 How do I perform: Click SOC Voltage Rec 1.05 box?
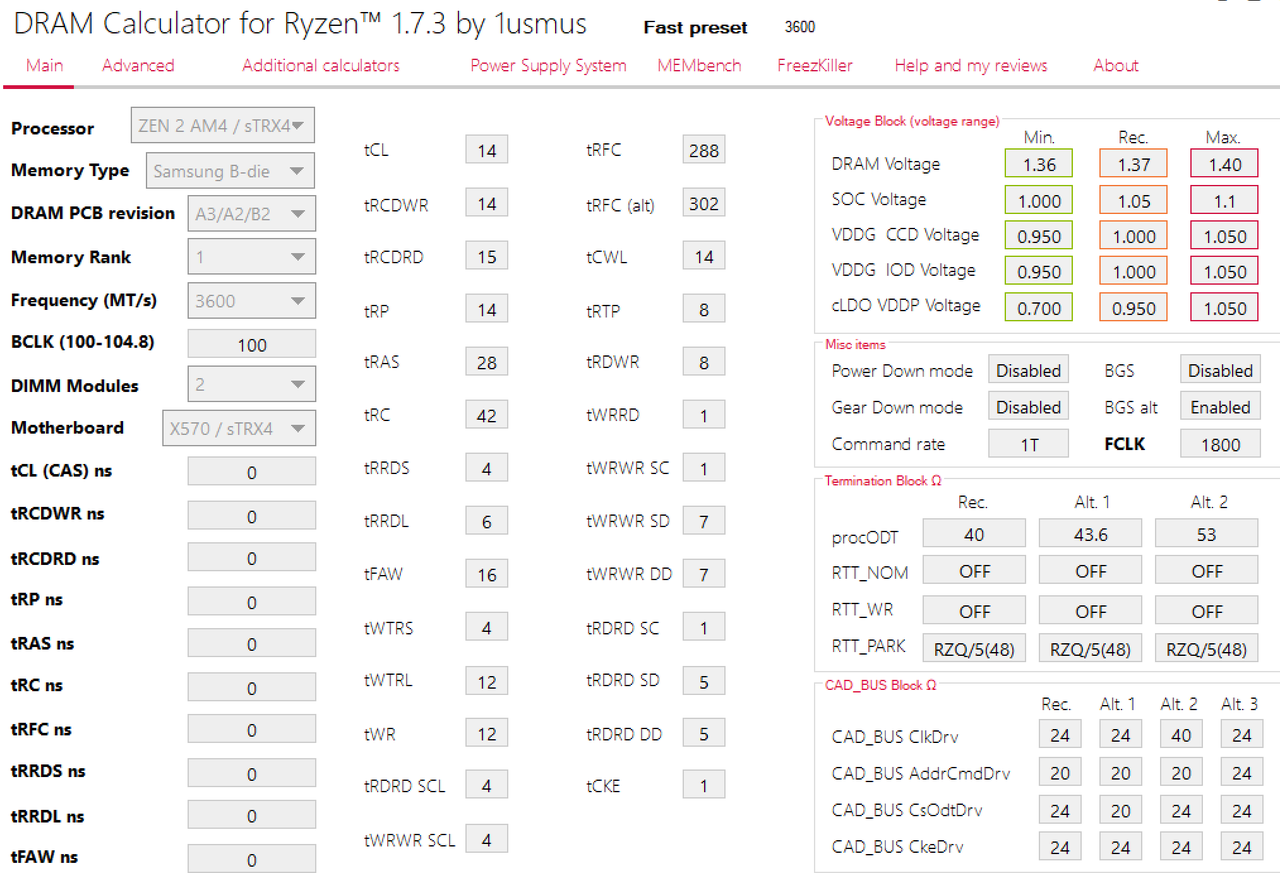[1134, 200]
